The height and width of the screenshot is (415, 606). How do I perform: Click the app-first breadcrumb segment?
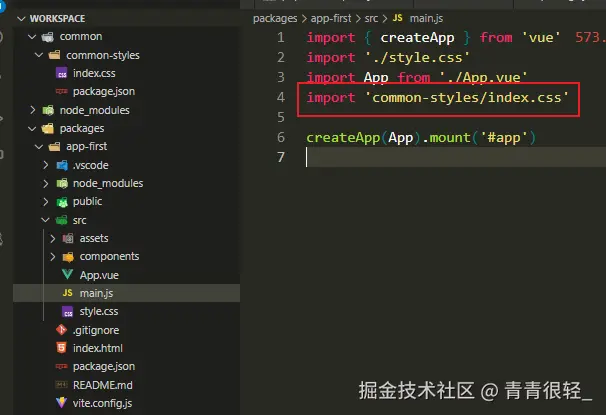331,18
